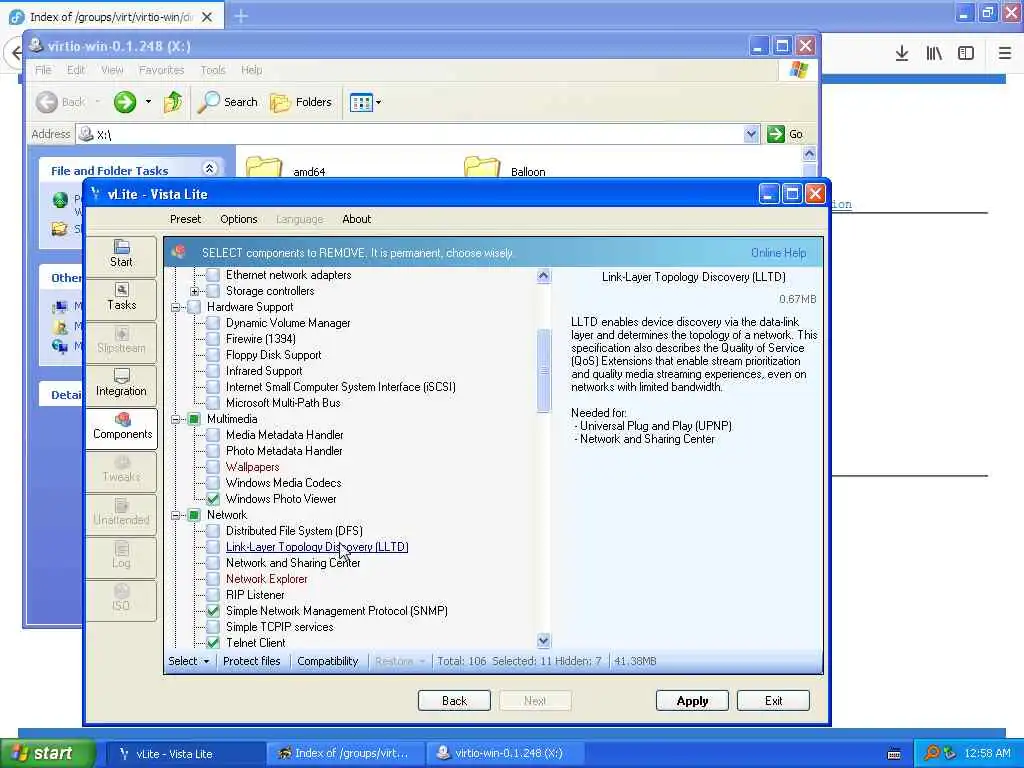Click the search tray icon in taskbar
The width and height of the screenshot is (1024, 768).
(931, 753)
